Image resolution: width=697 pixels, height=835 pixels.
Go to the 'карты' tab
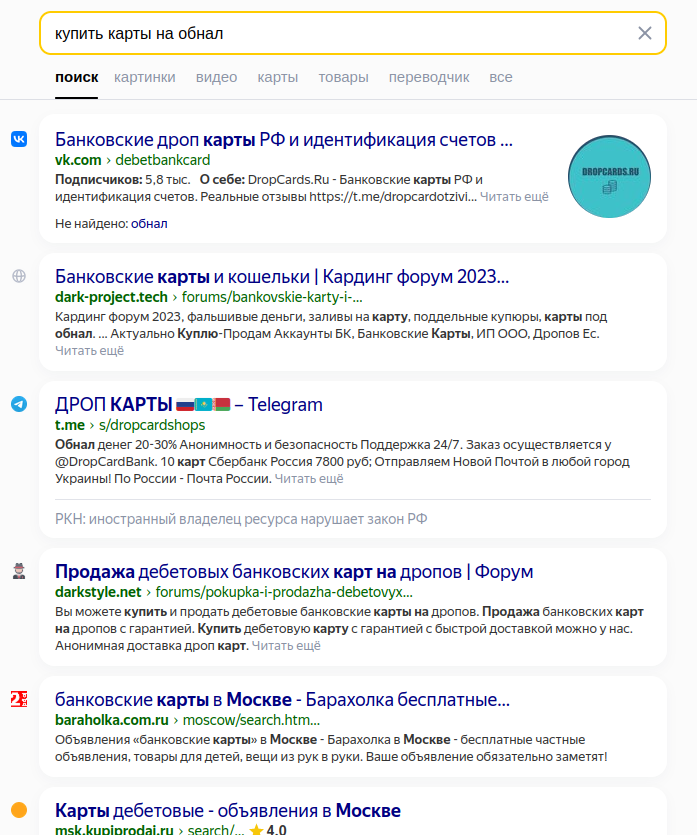click(277, 77)
